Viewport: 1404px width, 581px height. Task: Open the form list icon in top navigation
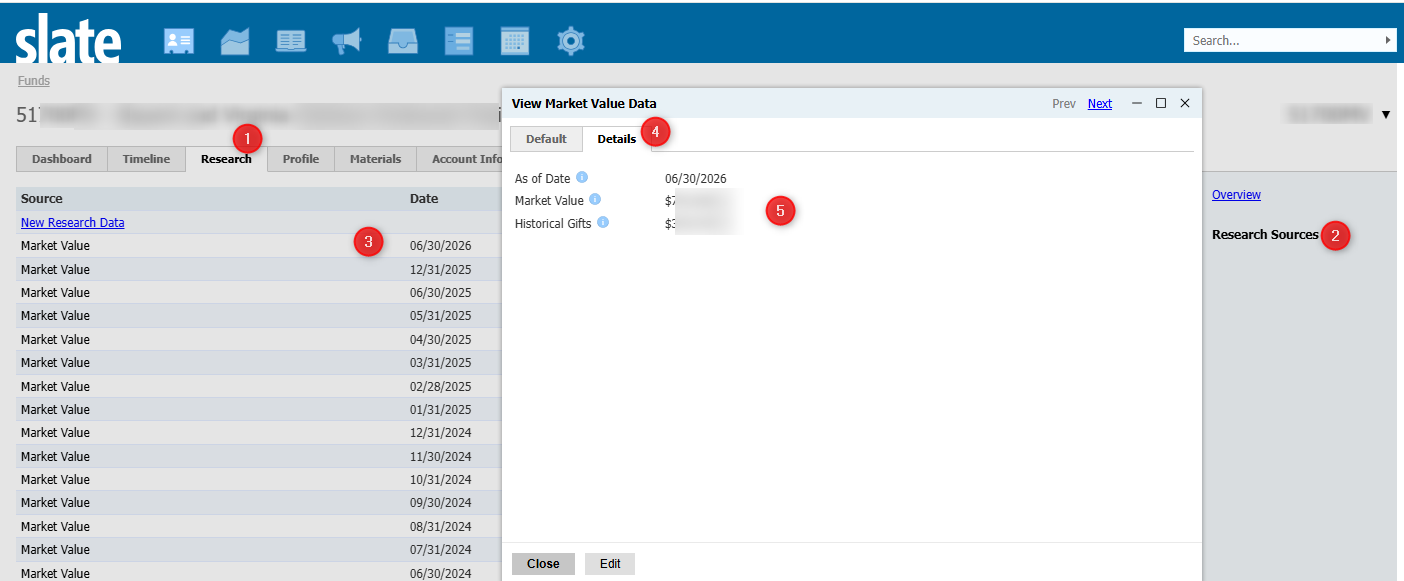coord(459,41)
